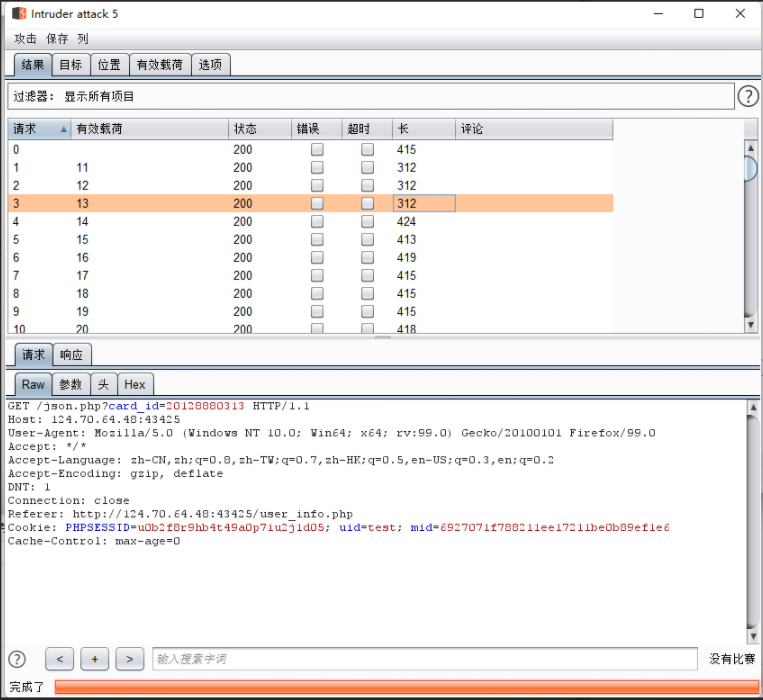Switch to the 有效载荷 tab
This screenshot has height=700, width=763.
point(160,65)
